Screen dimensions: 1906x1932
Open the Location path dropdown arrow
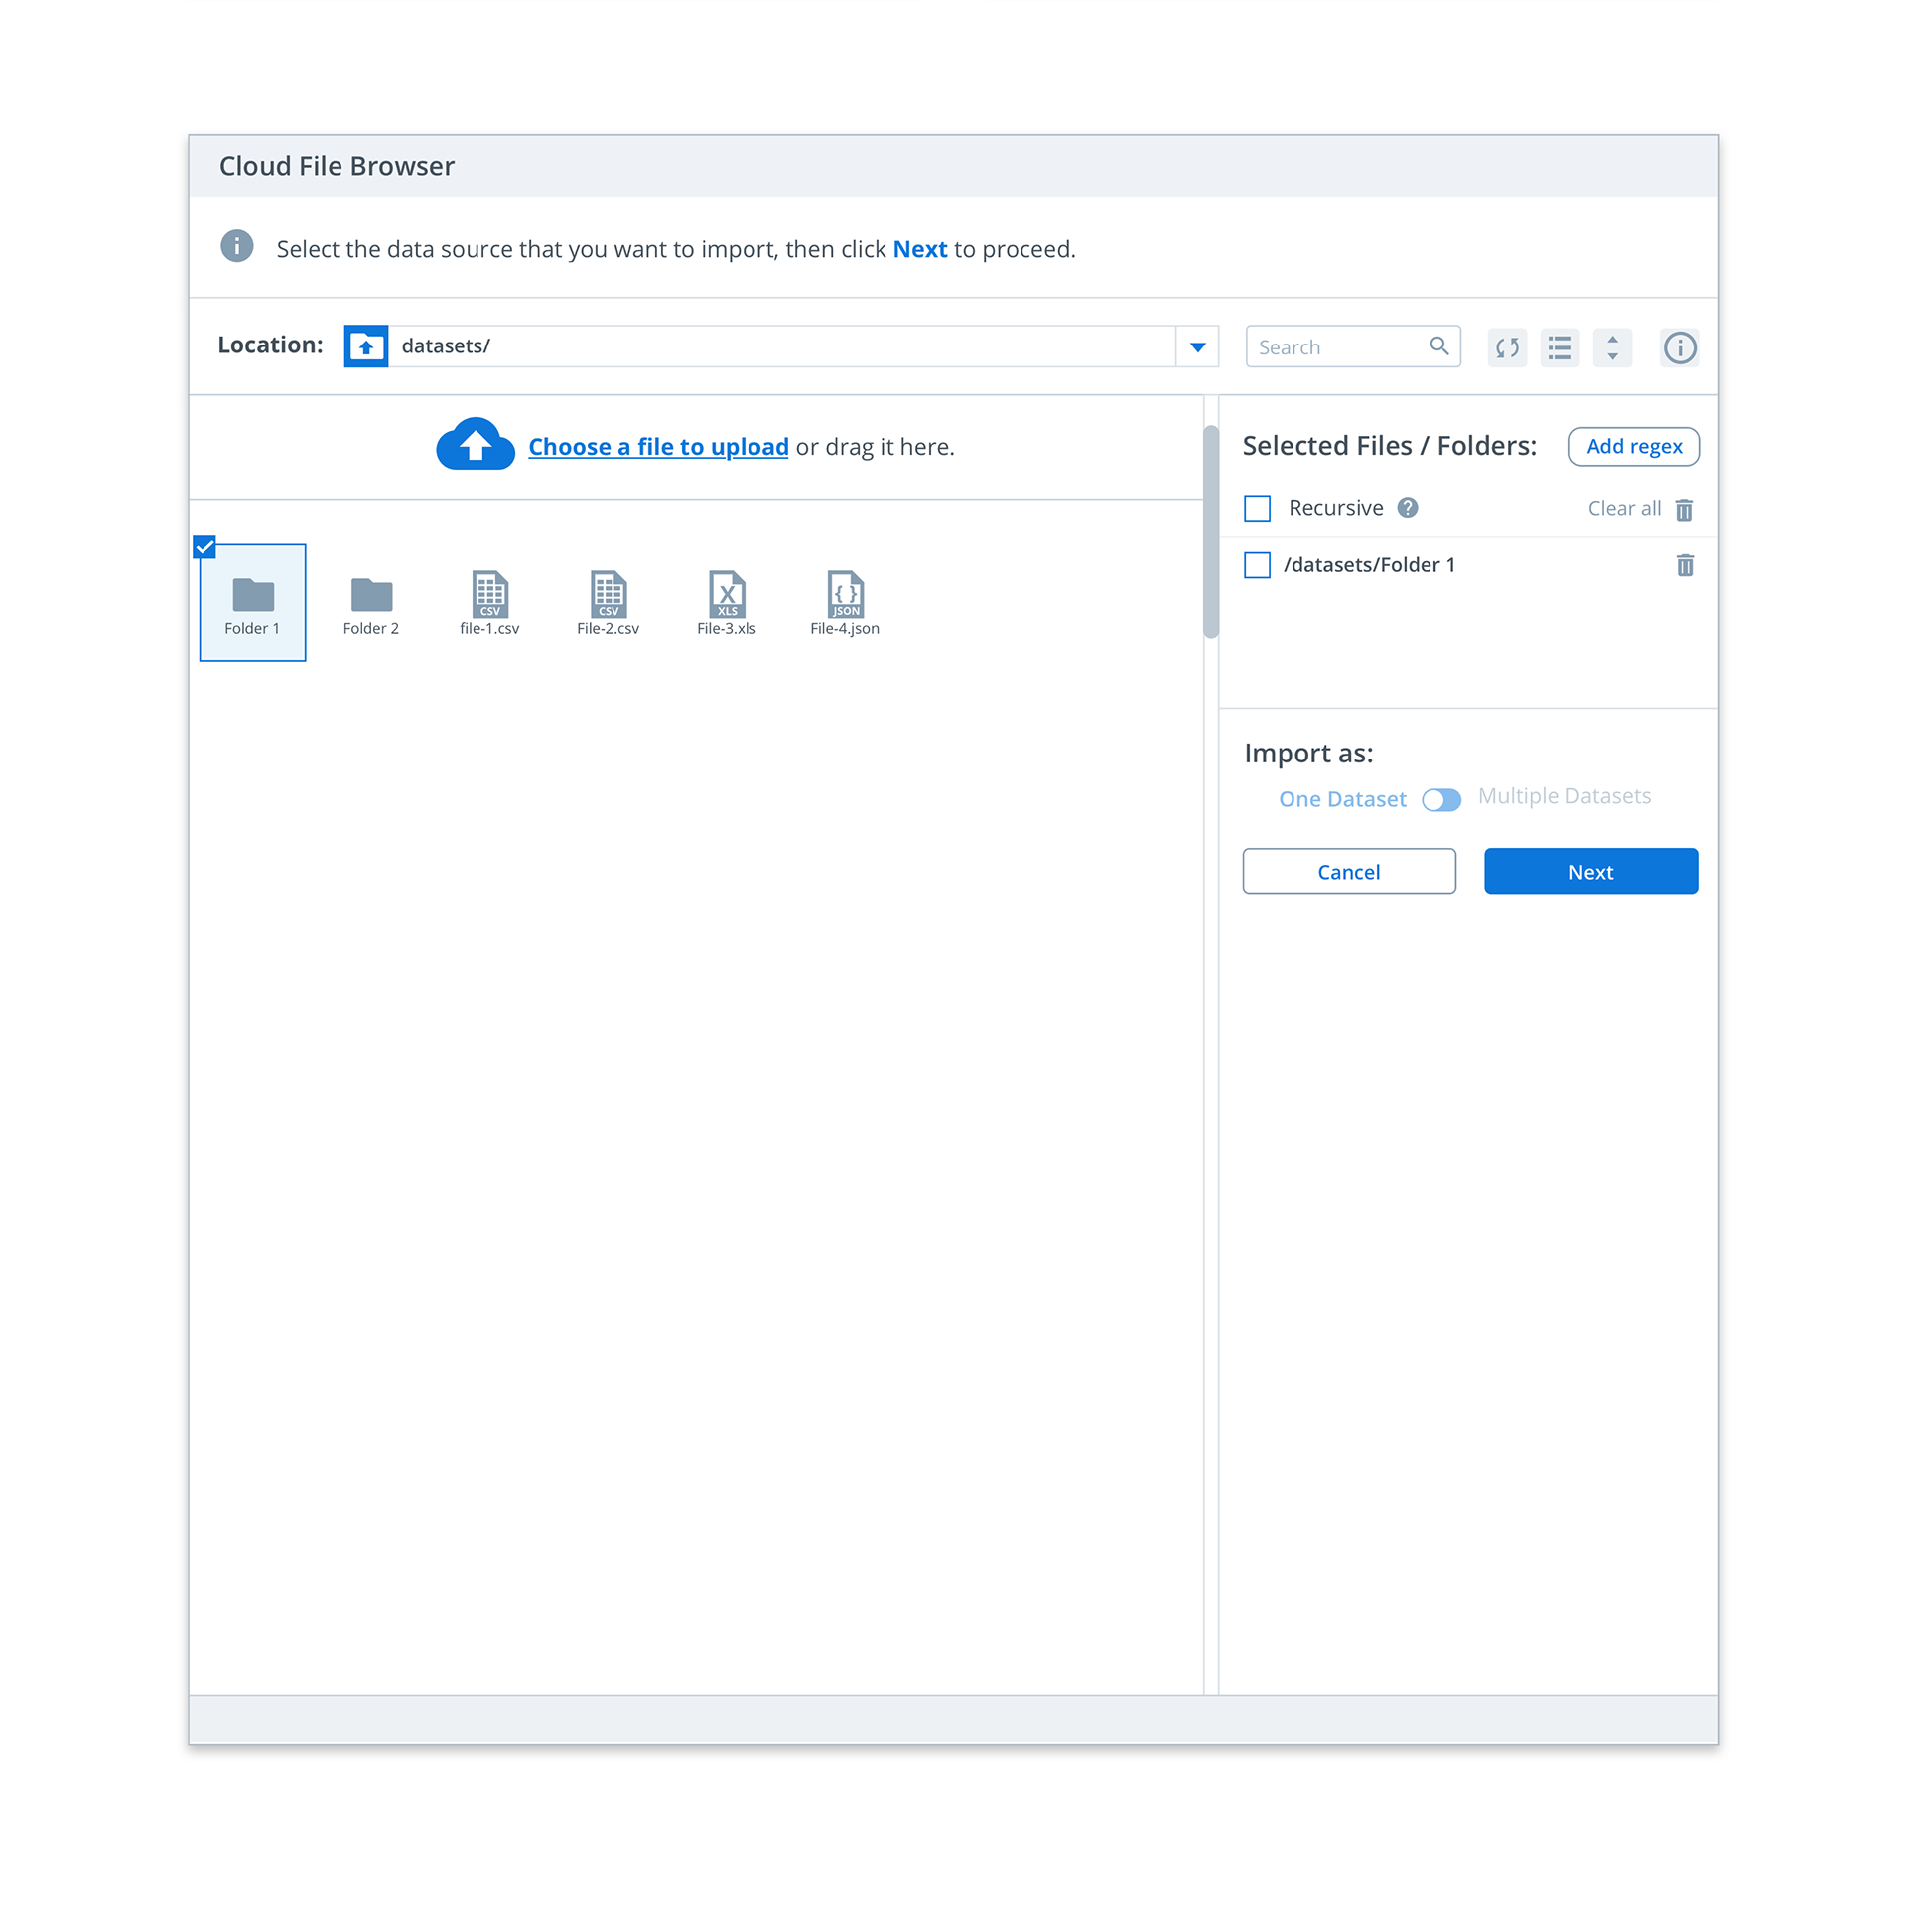[1197, 347]
